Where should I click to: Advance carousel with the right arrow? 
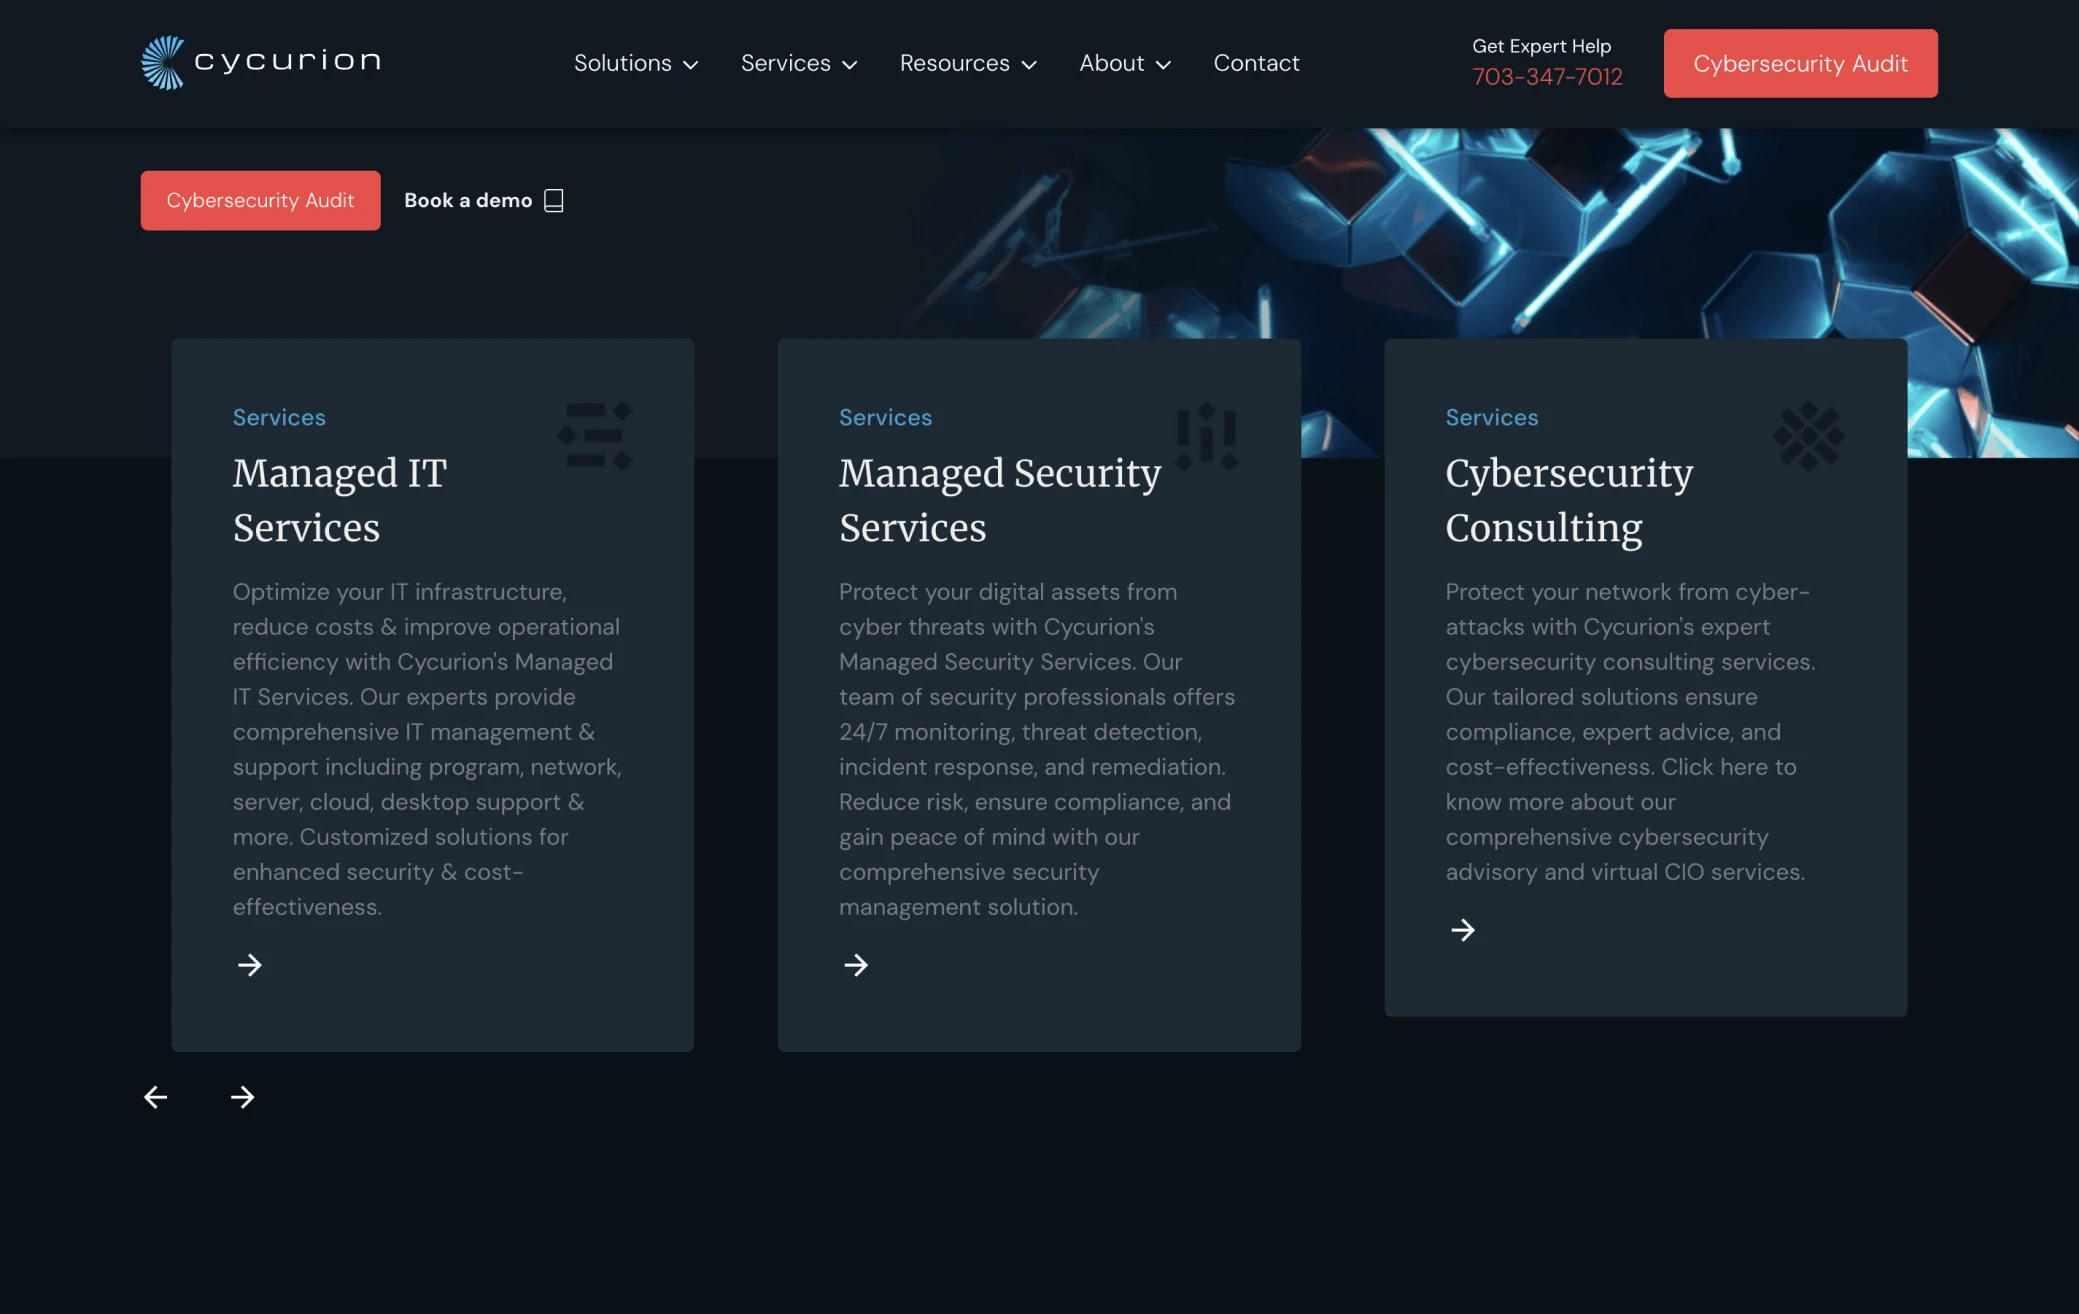point(242,1097)
